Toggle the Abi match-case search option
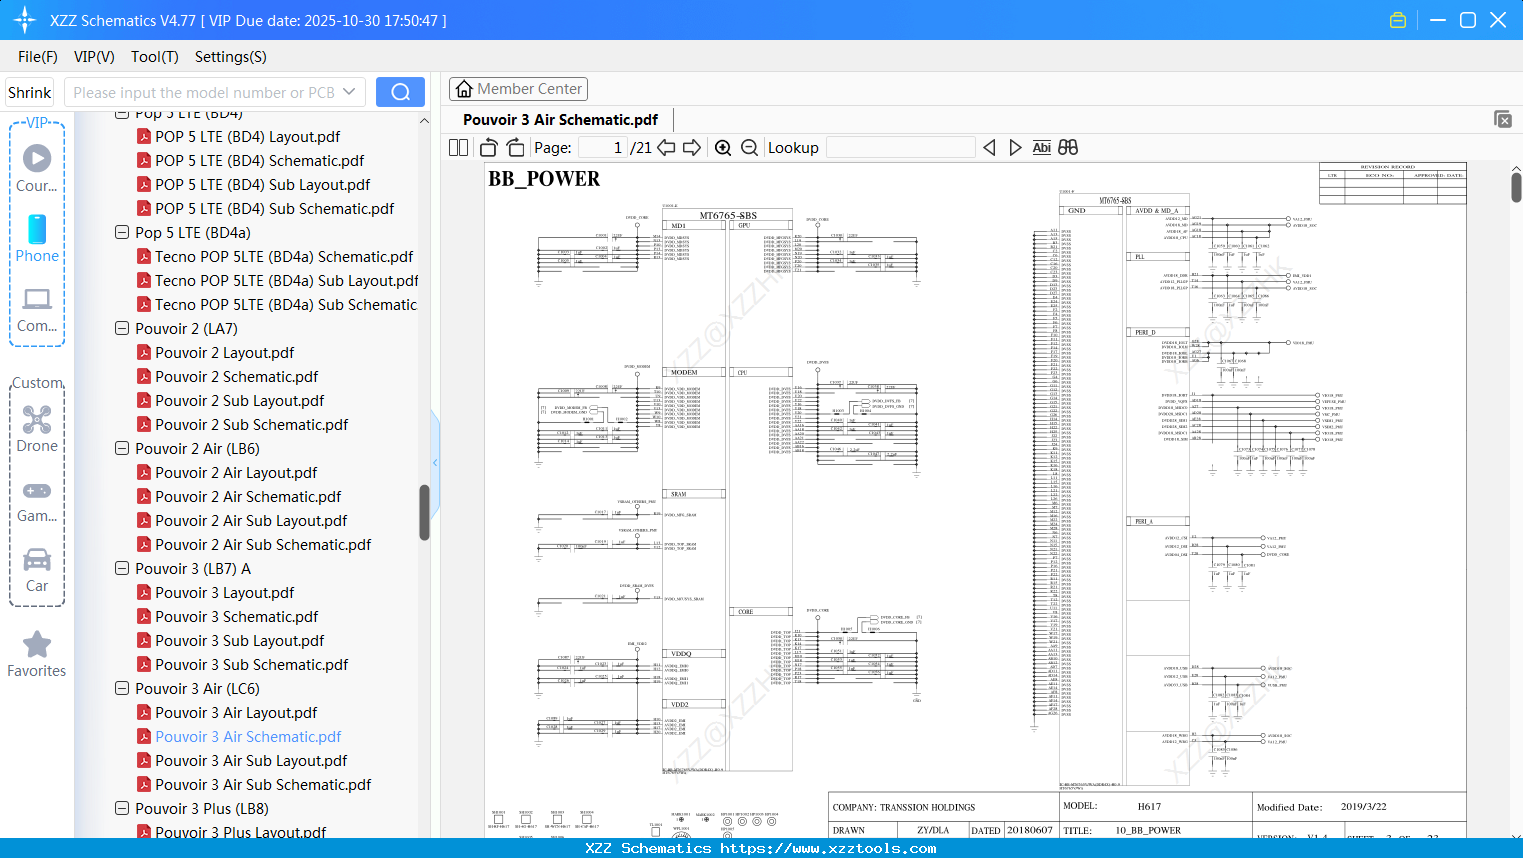This screenshot has height=858, width=1523. coord(1041,147)
